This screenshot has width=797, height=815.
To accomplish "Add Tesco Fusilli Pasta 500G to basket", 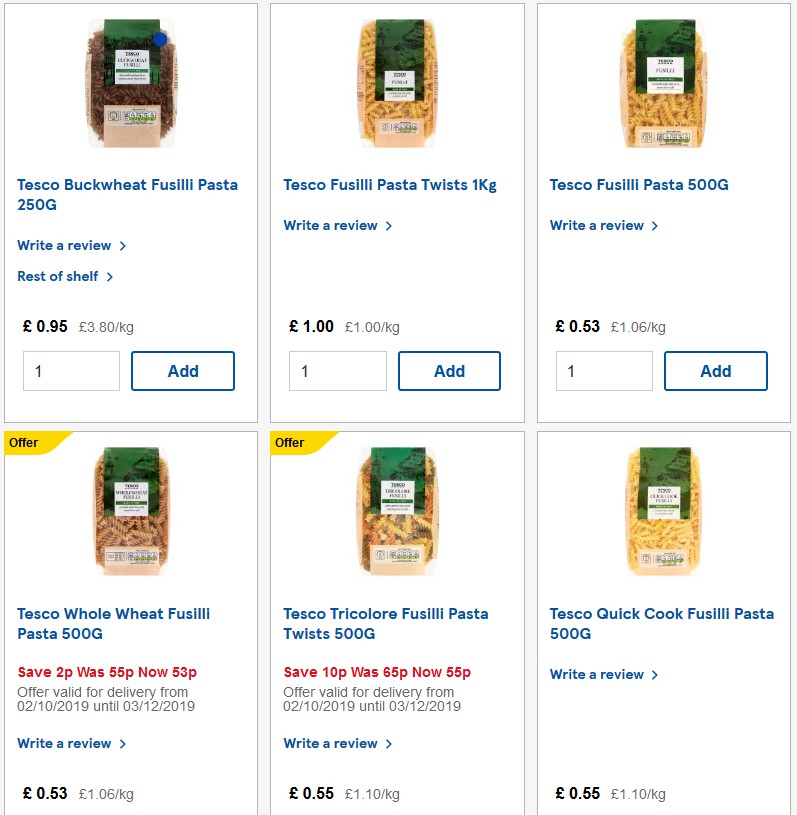I will pos(716,370).
